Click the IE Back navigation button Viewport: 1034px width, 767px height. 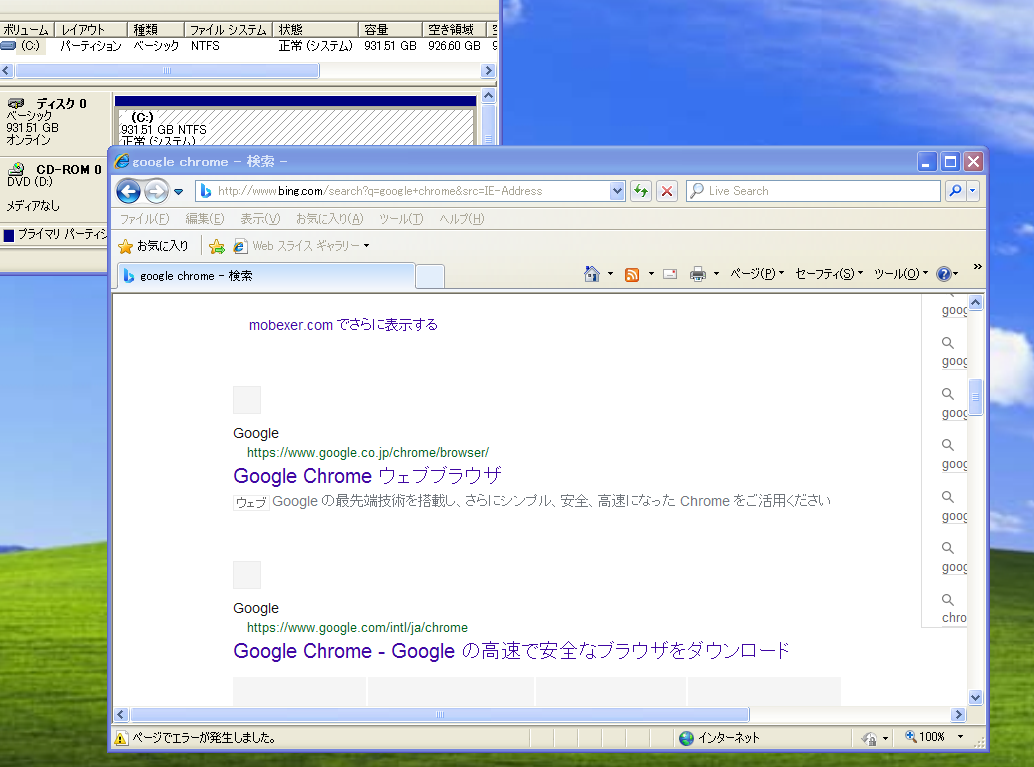[129, 191]
